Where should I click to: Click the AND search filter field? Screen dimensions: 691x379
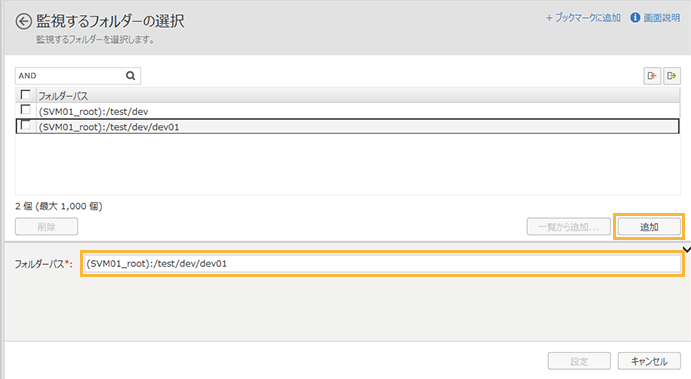[x=71, y=76]
